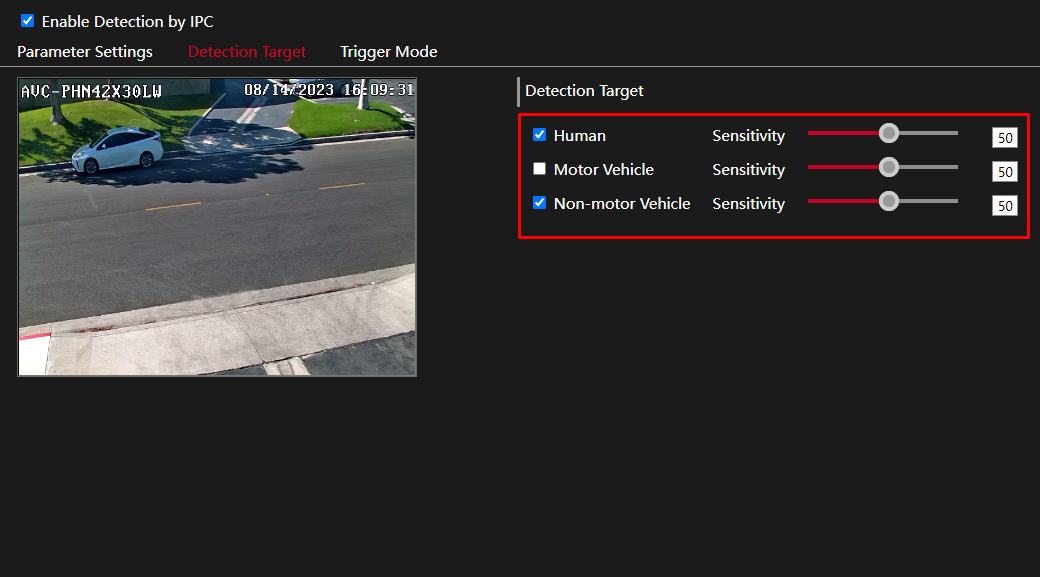Open the Parameter Settings tab

click(x=85, y=52)
